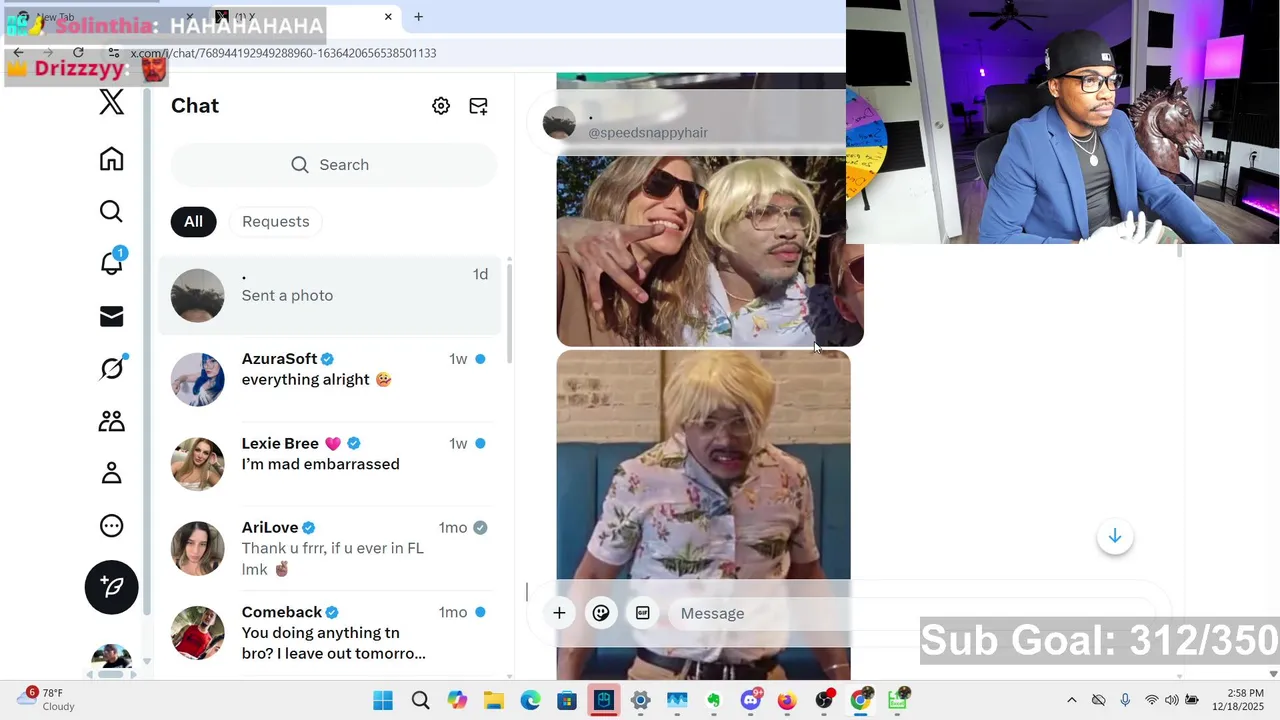This screenshot has width=1280, height=720.
Task: Open the GIF picker in message bar
Action: (643, 613)
